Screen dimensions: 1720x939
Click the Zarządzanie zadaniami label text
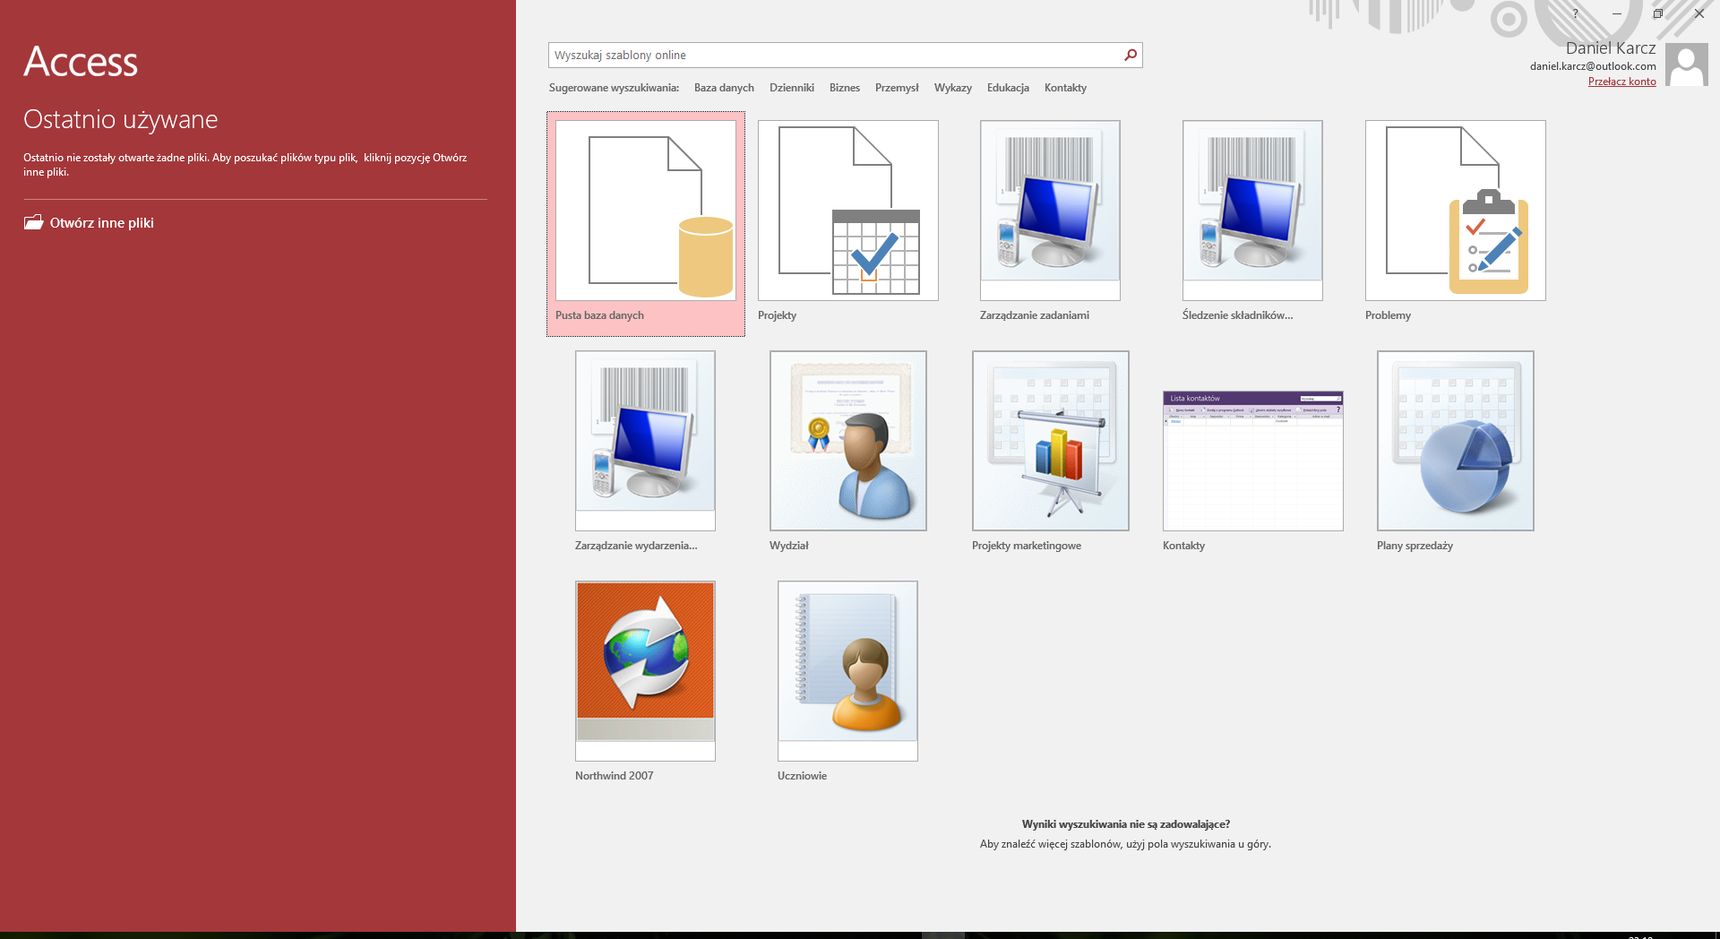click(x=1035, y=315)
